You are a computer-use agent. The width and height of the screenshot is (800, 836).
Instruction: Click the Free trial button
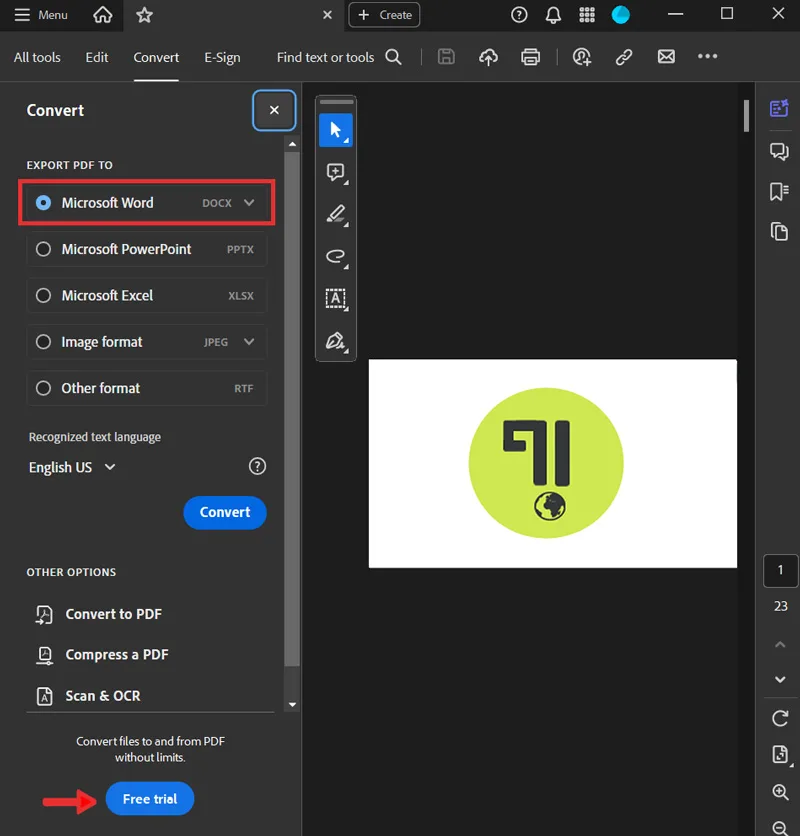click(150, 798)
